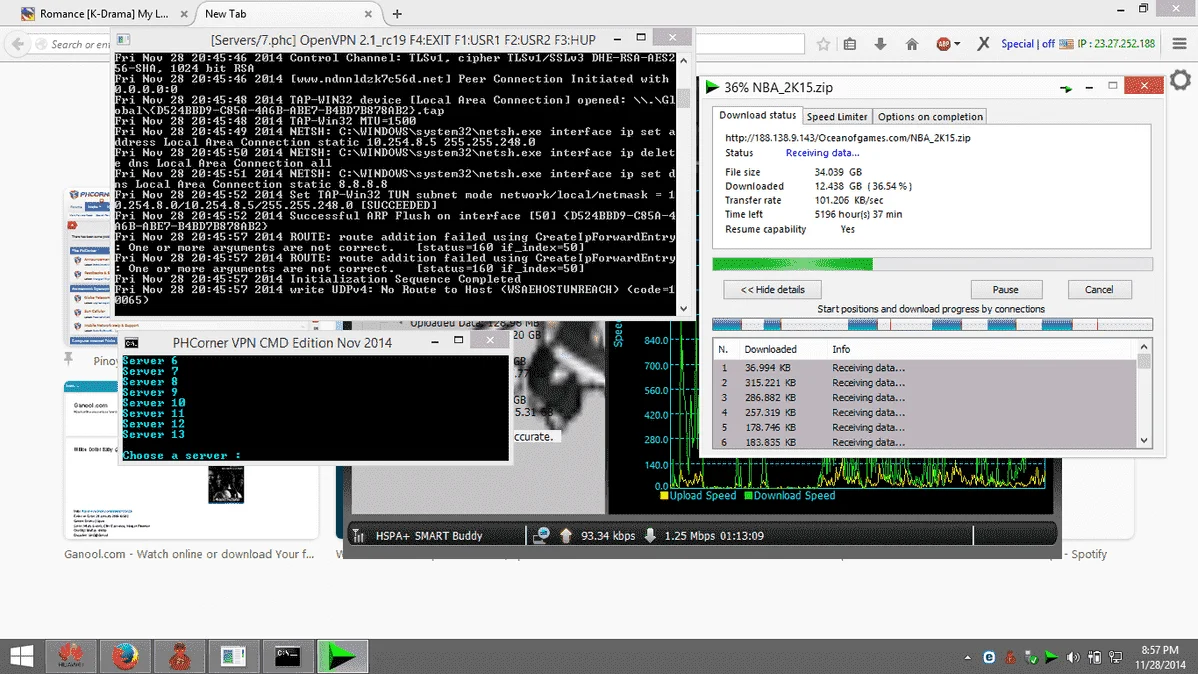The image size is (1198, 674).
Task: Click OpenVPN console scrollbar down arrow
Action: point(684,309)
